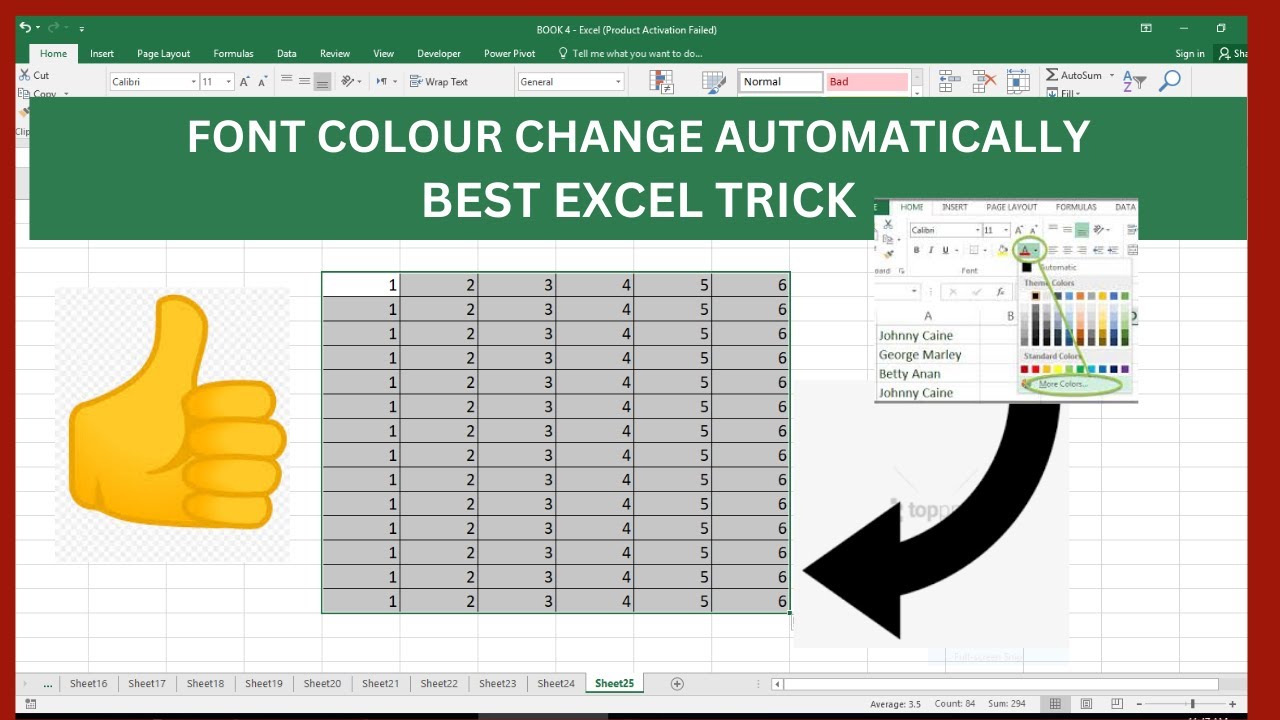Open the Insert ribbon tab

[102, 54]
